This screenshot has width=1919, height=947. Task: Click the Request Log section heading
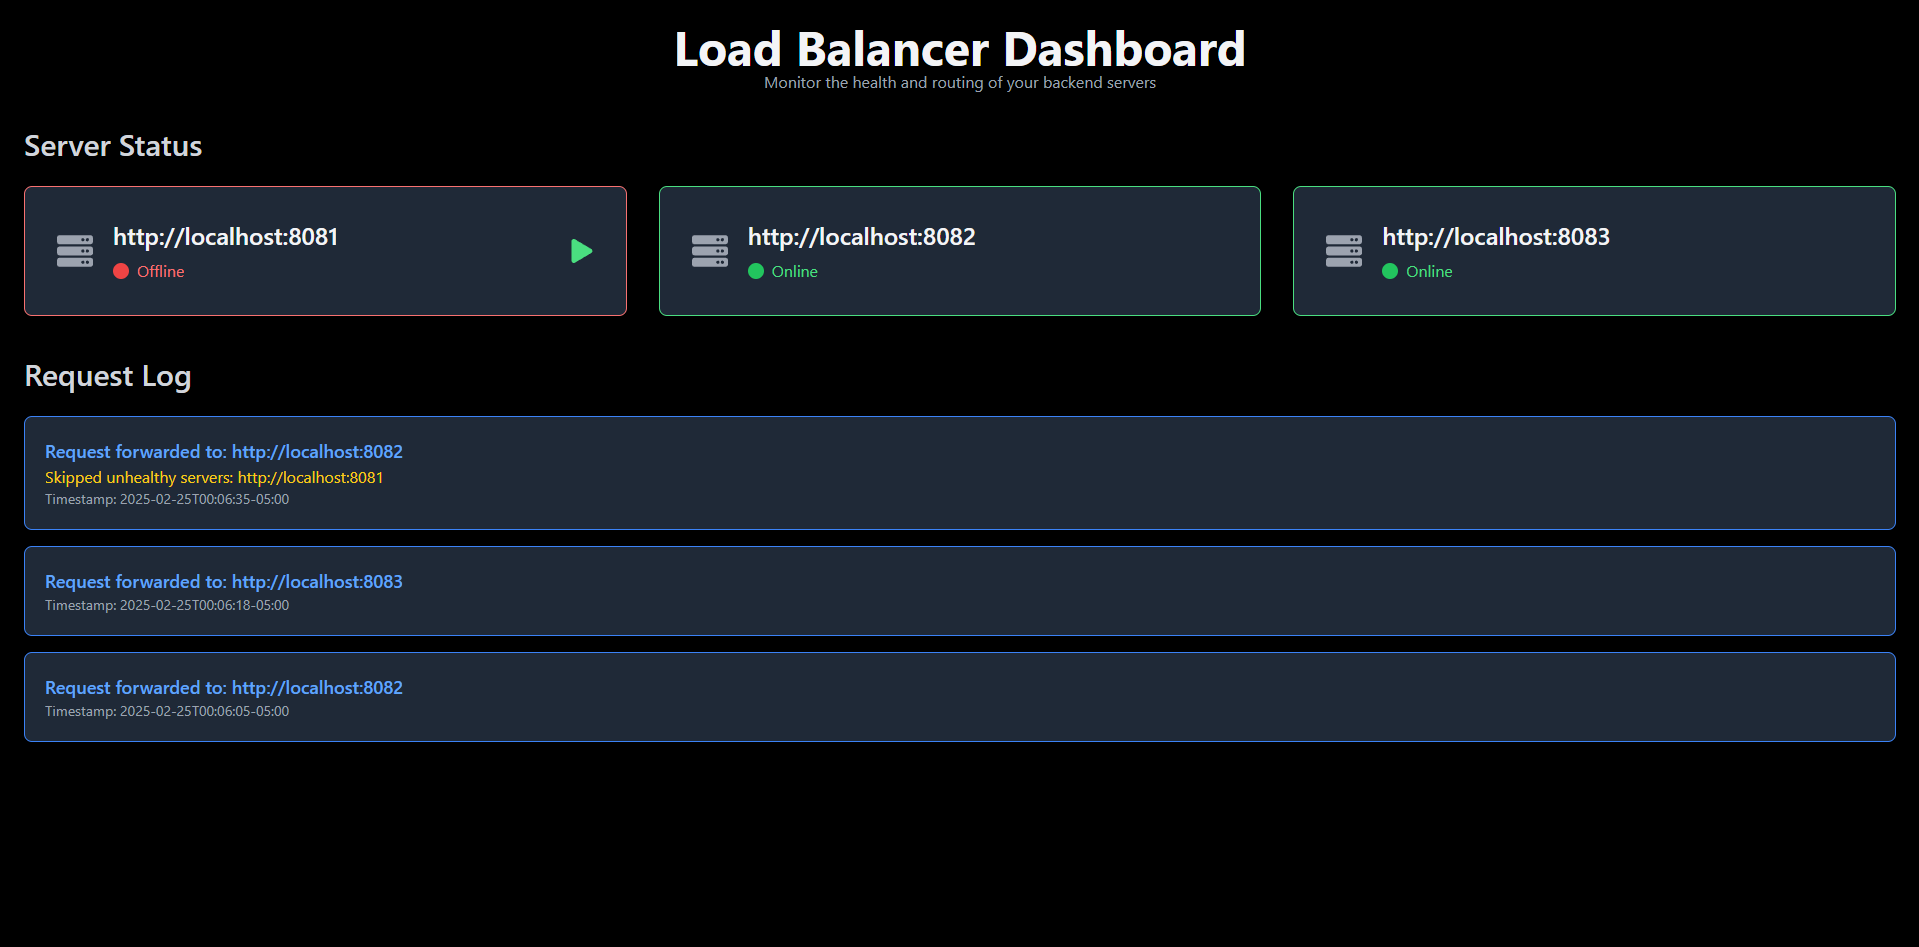click(108, 376)
